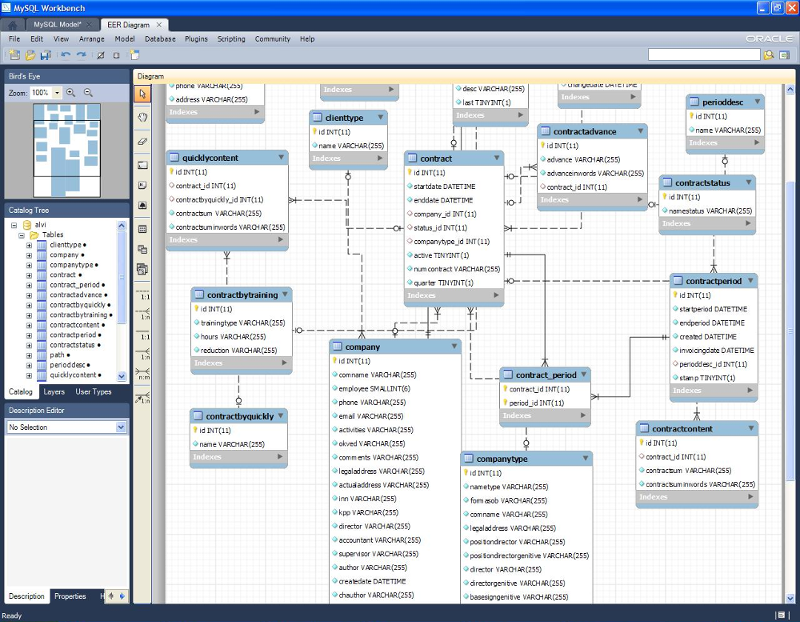Viewport: 800px width, 622px height.
Task: Select the place new table tool
Action: click(x=142, y=229)
